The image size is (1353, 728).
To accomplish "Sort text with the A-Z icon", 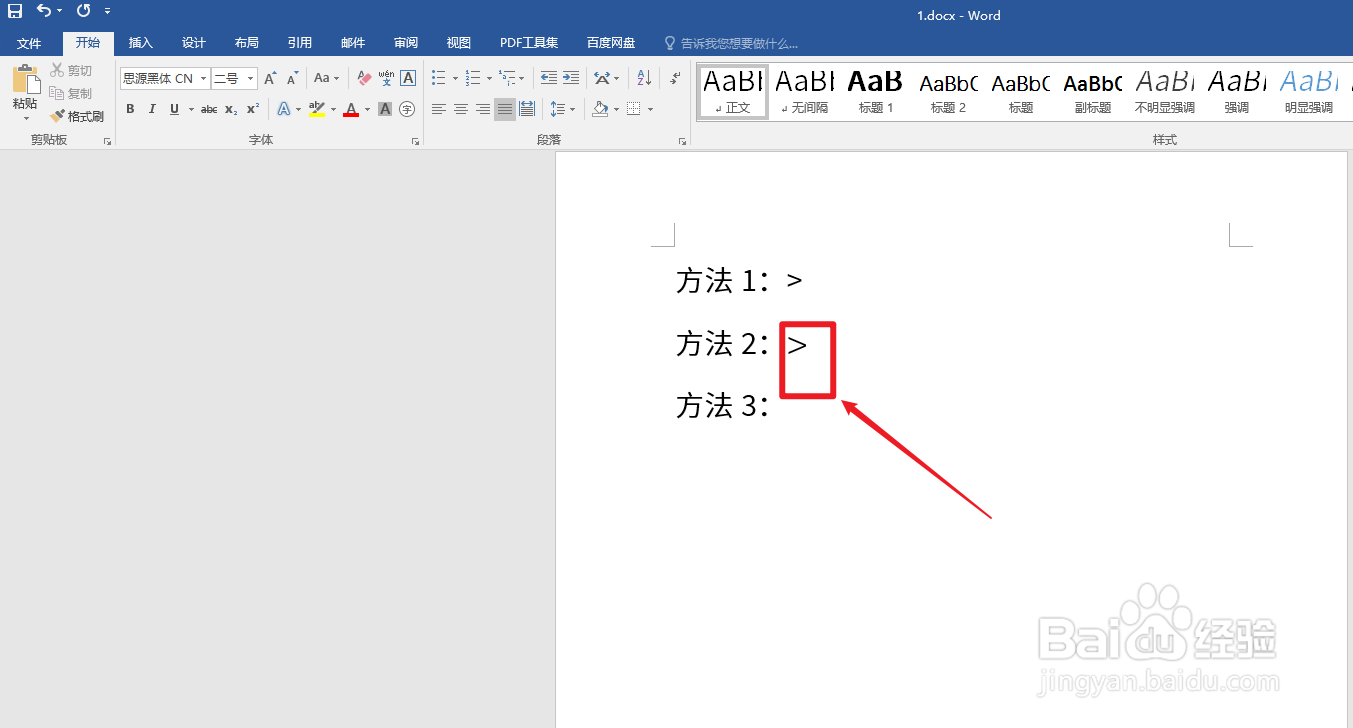I will click(x=644, y=78).
